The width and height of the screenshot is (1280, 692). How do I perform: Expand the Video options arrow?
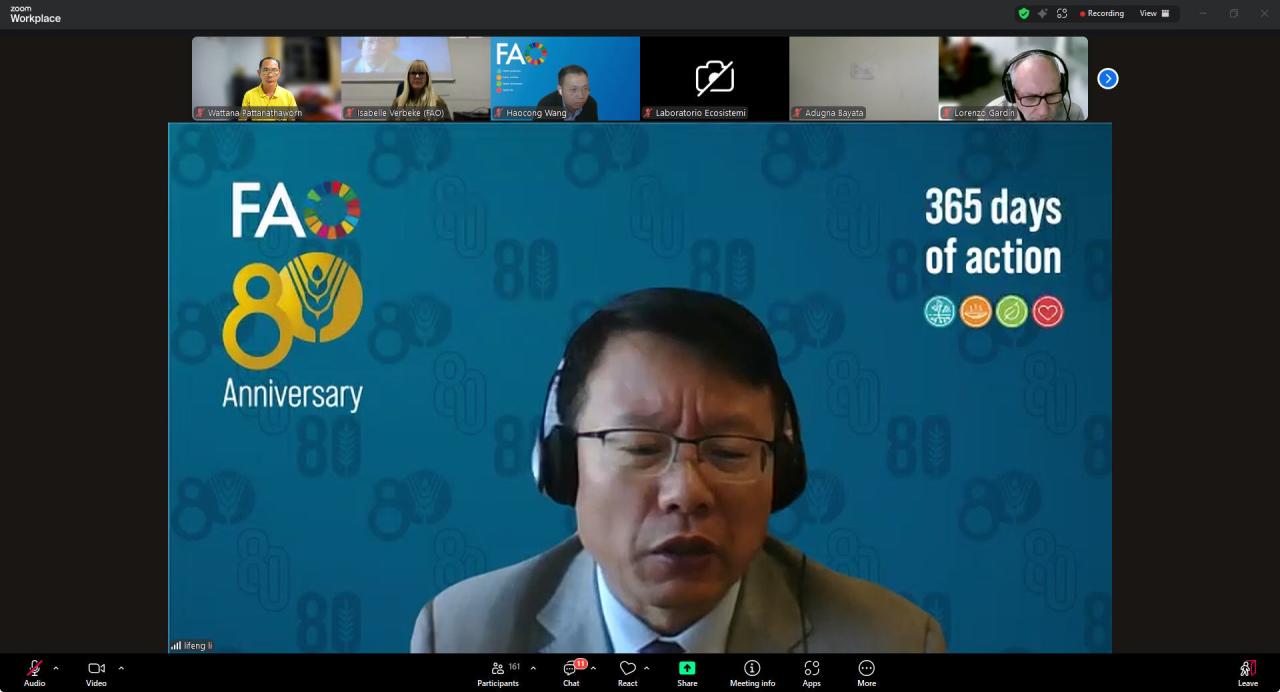[121, 668]
